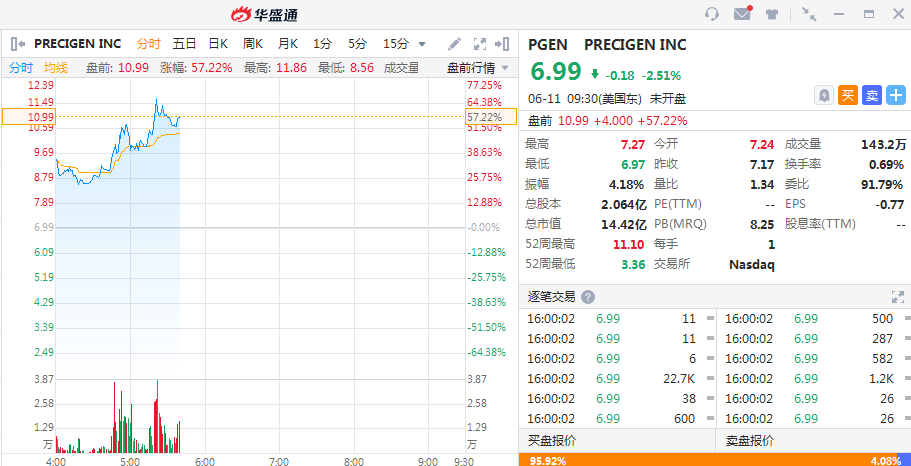The image size is (911, 466).
Task: Open more chart periods dropdown arrow
Action: [x=422, y=44]
